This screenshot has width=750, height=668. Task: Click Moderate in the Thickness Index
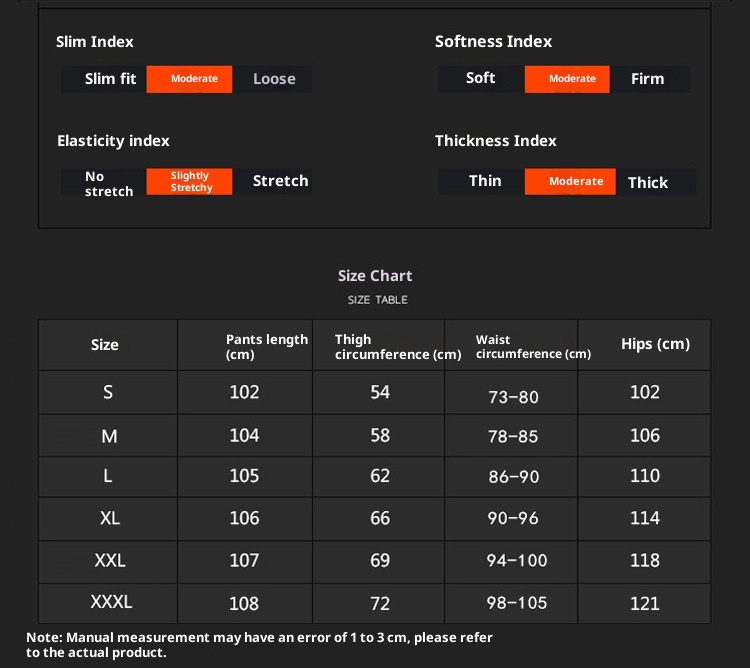pyautogui.click(x=576, y=181)
